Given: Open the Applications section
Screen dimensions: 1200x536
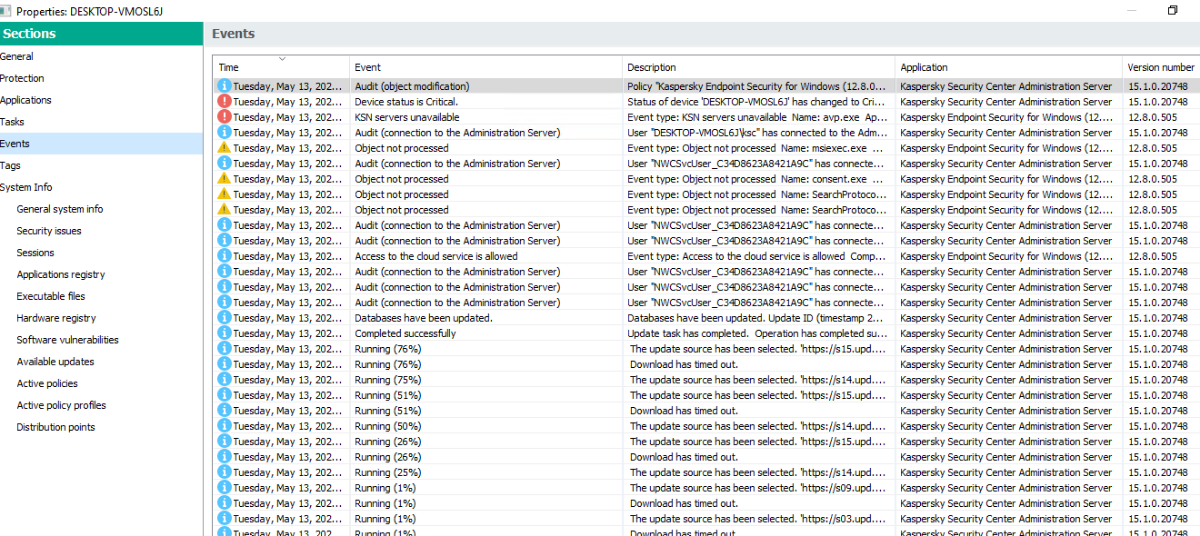Looking at the screenshot, I should pyautogui.click(x=26, y=100).
